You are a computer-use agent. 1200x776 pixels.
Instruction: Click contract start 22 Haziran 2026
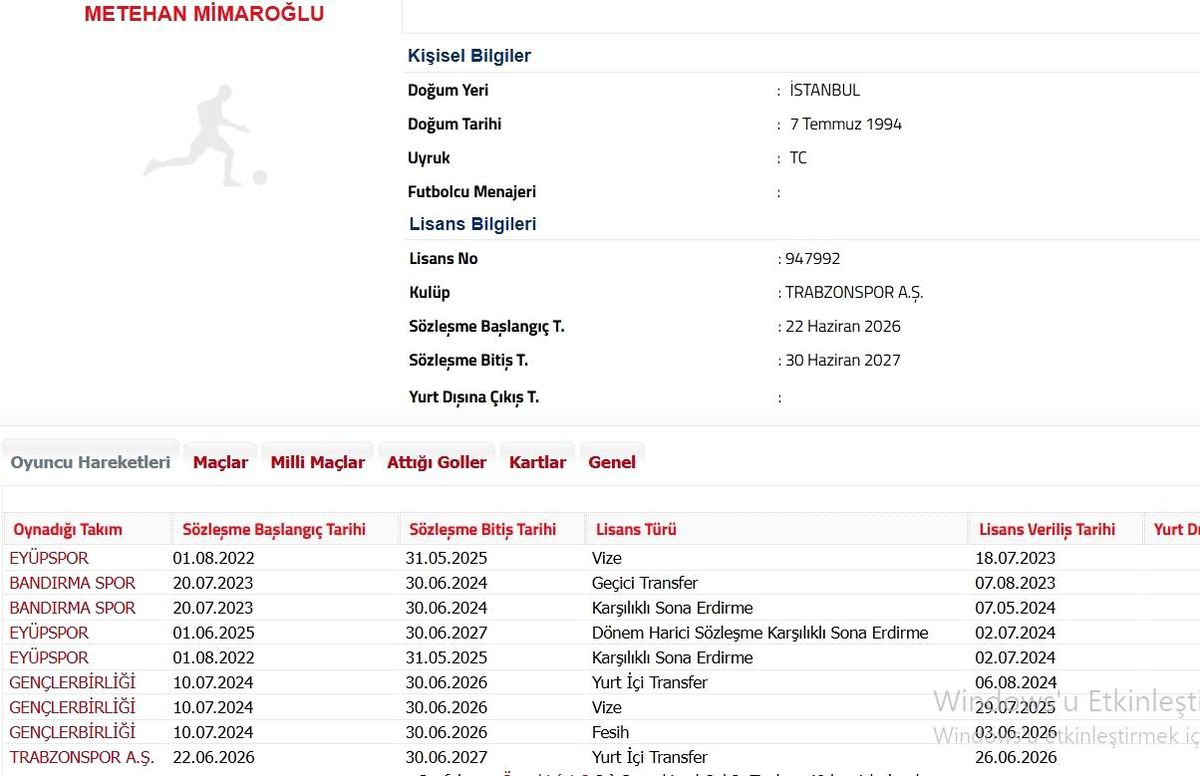pos(843,327)
